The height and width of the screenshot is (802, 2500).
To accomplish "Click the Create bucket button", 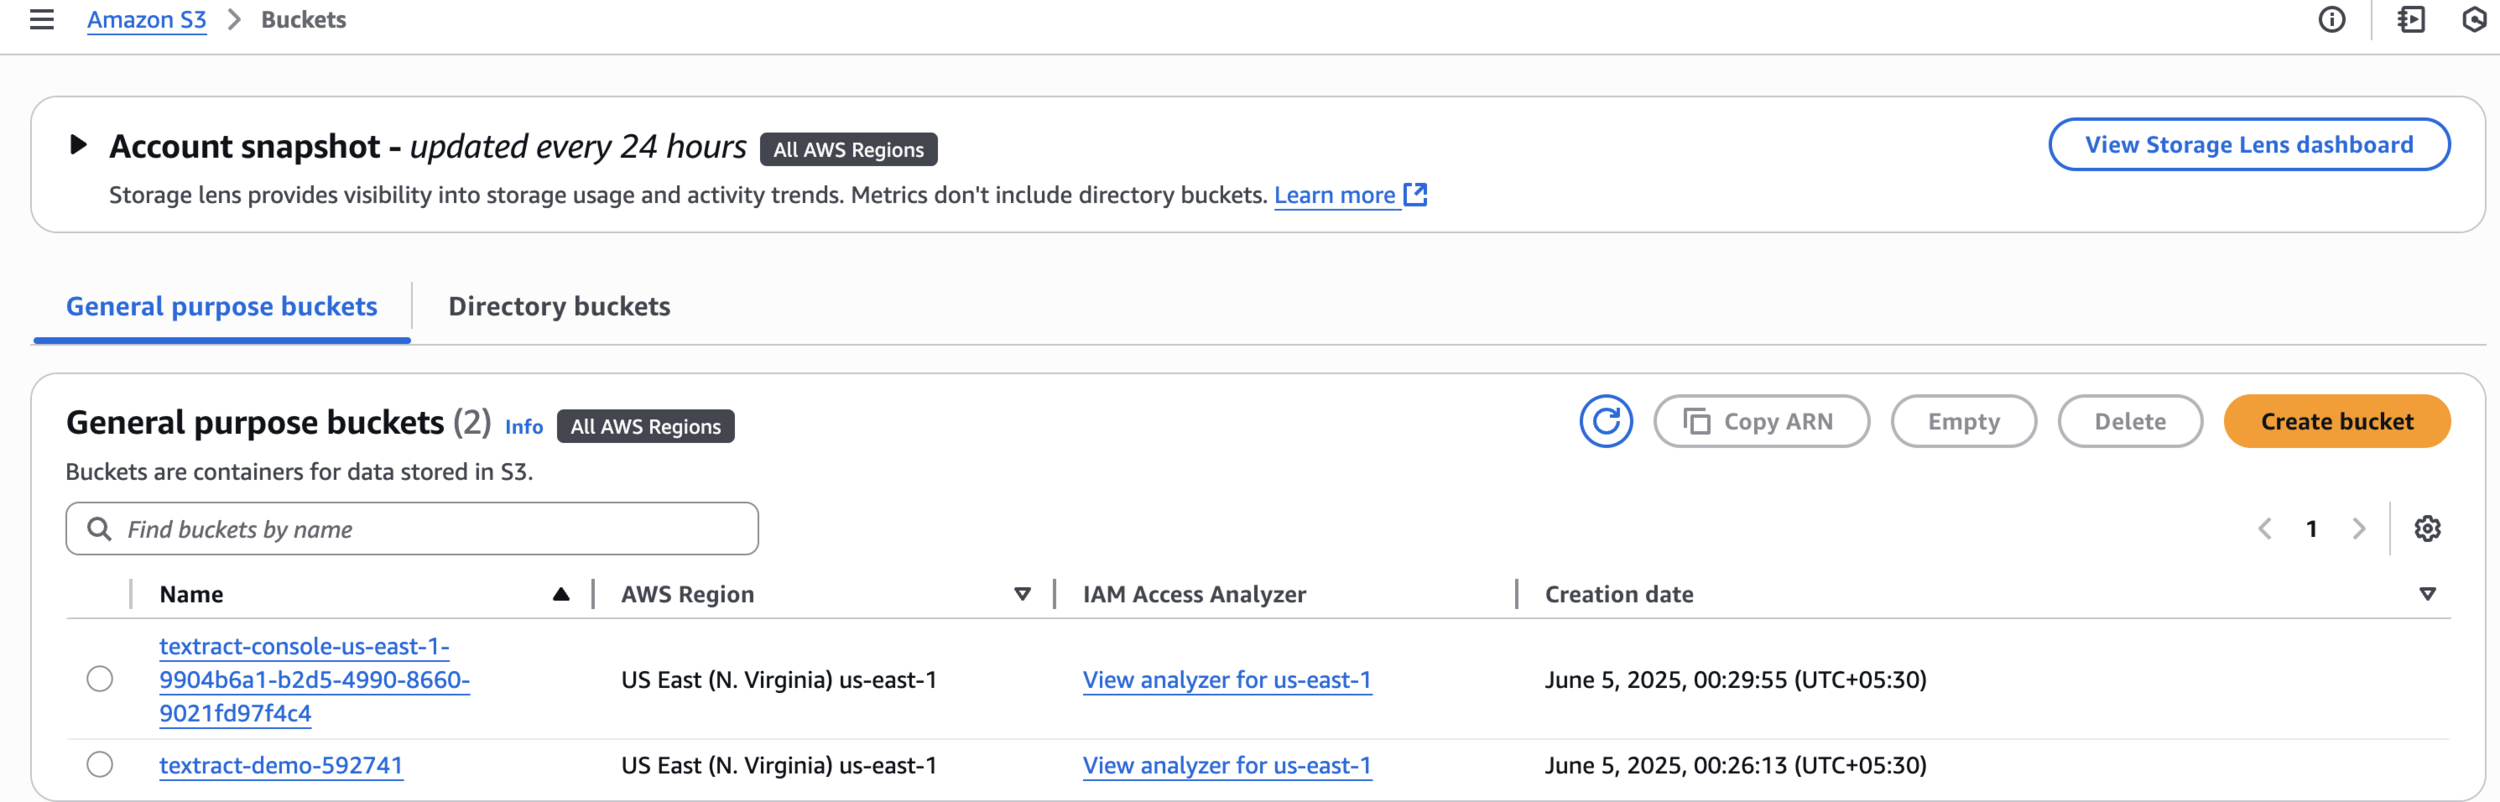I will point(2337,421).
